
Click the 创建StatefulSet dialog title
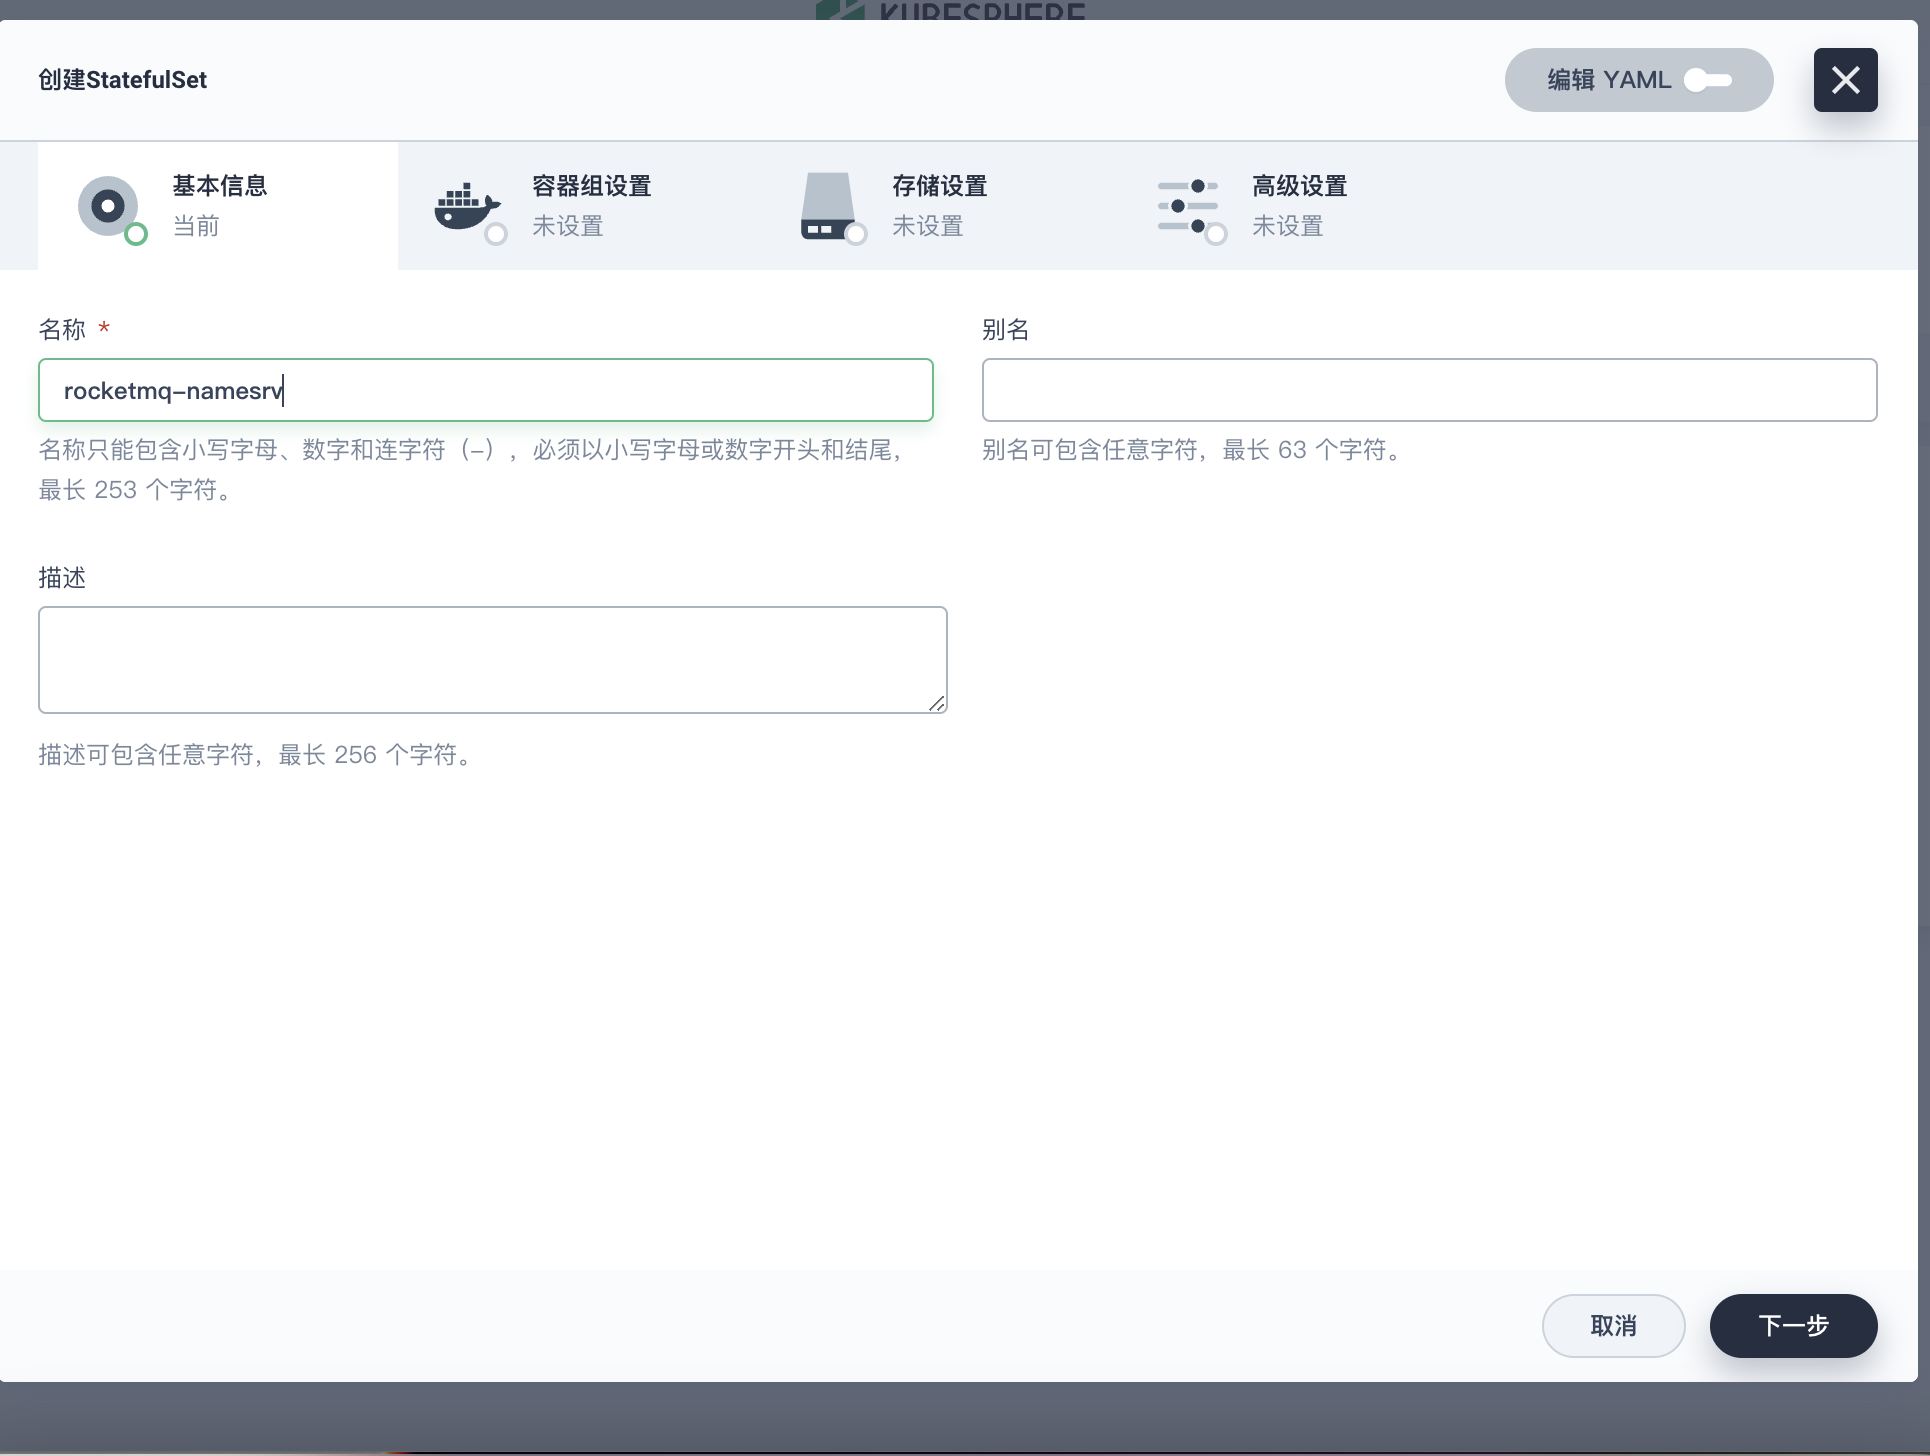122,80
